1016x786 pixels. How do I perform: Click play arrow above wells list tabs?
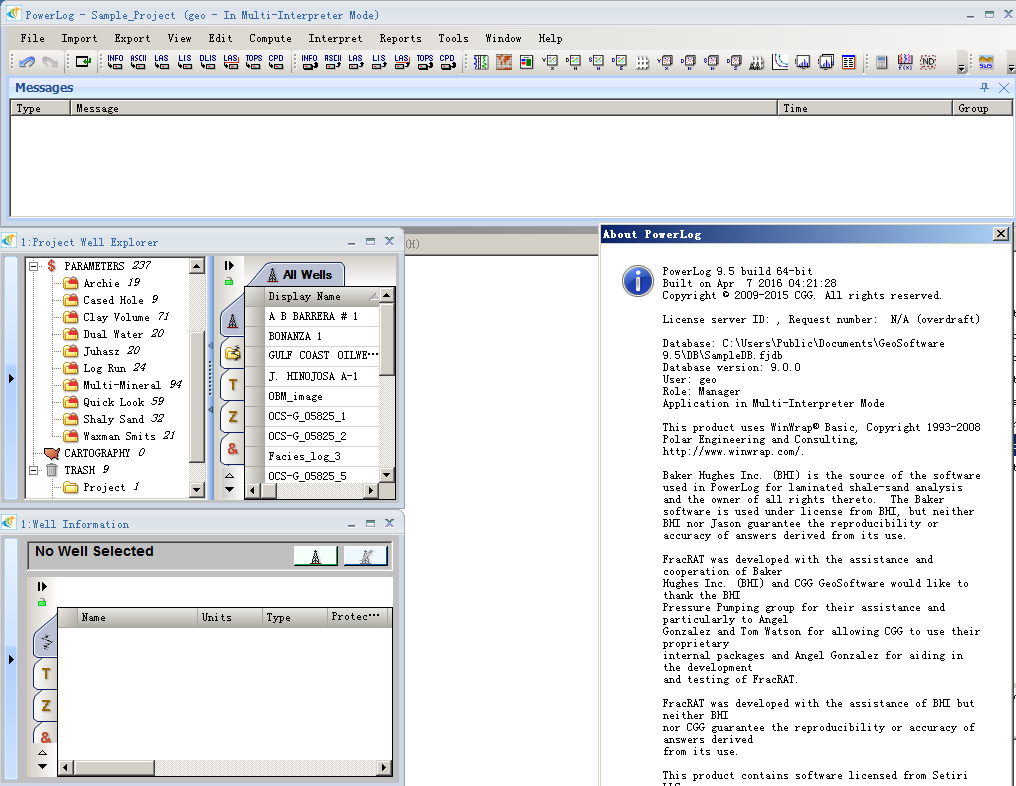pyautogui.click(x=229, y=266)
